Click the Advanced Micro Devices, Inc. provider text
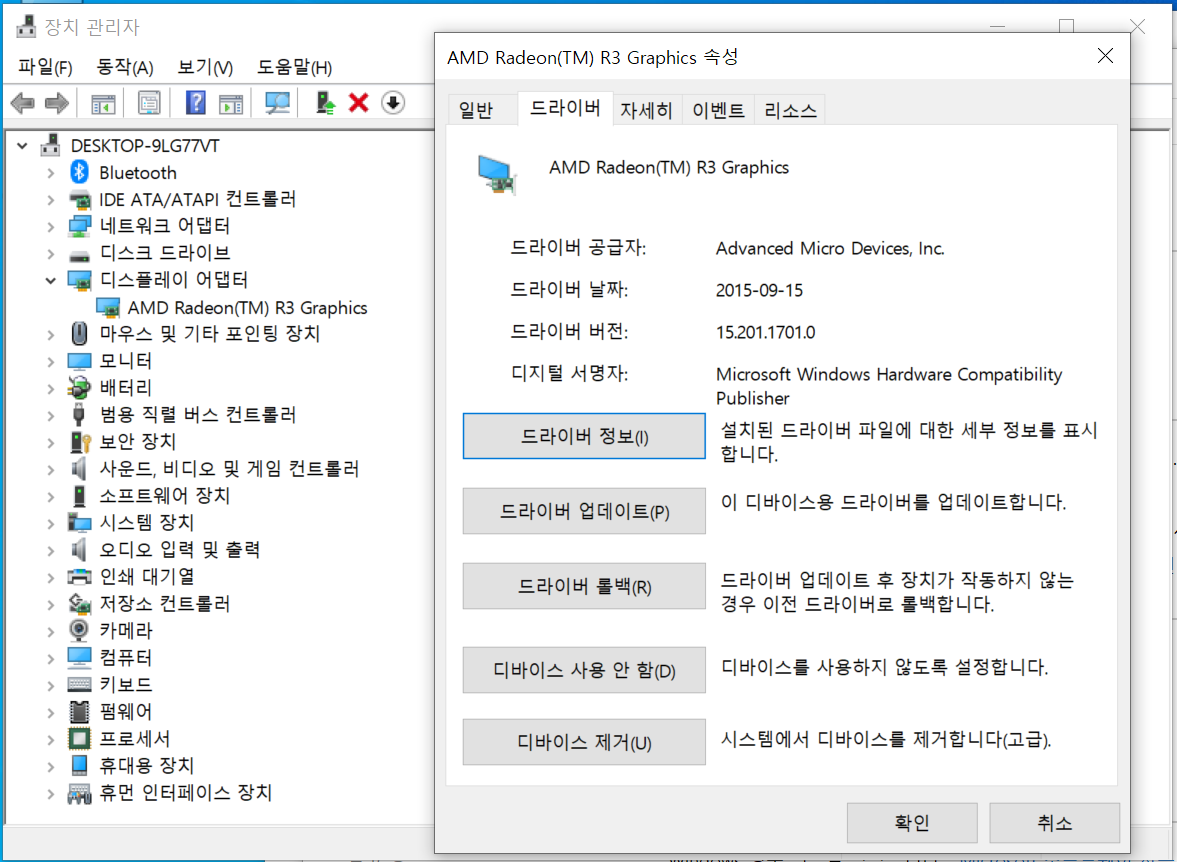Image resolution: width=1177 pixels, height=862 pixels. click(x=829, y=249)
